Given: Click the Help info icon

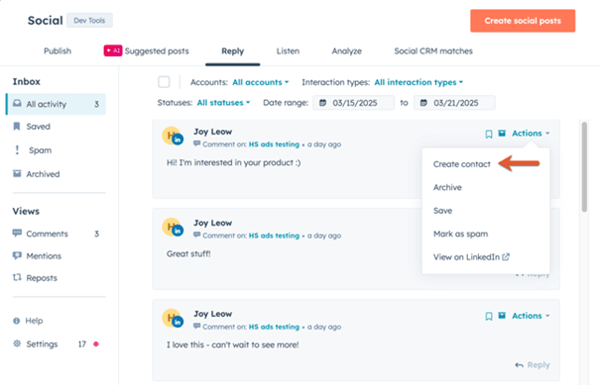Looking at the screenshot, I should pos(16,321).
